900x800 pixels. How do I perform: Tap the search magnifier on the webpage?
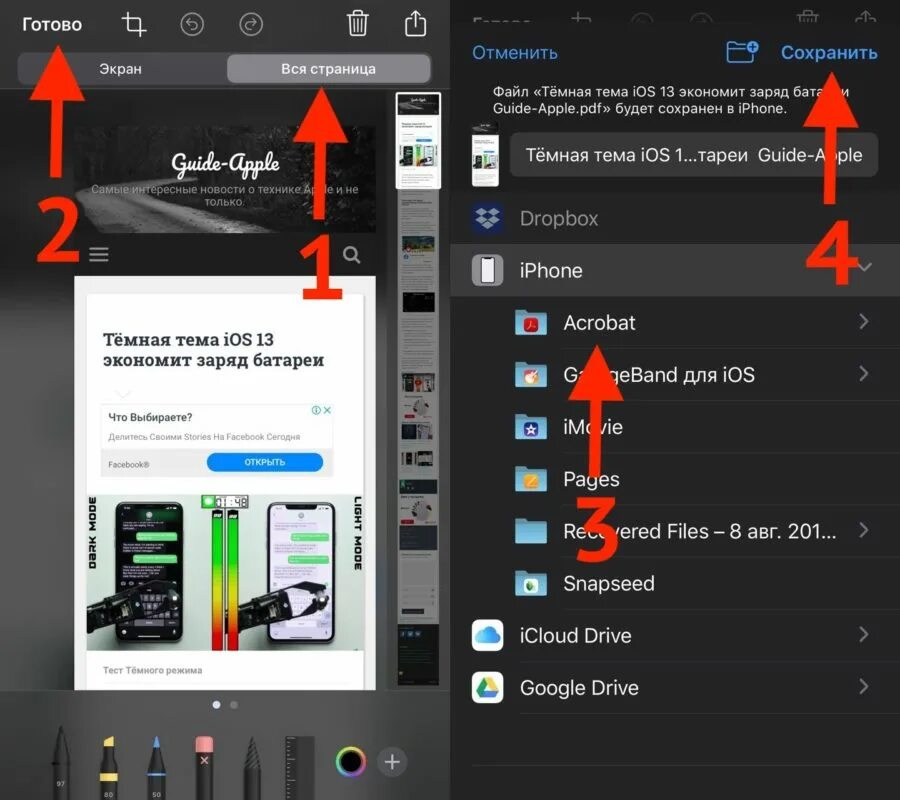point(351,254)
